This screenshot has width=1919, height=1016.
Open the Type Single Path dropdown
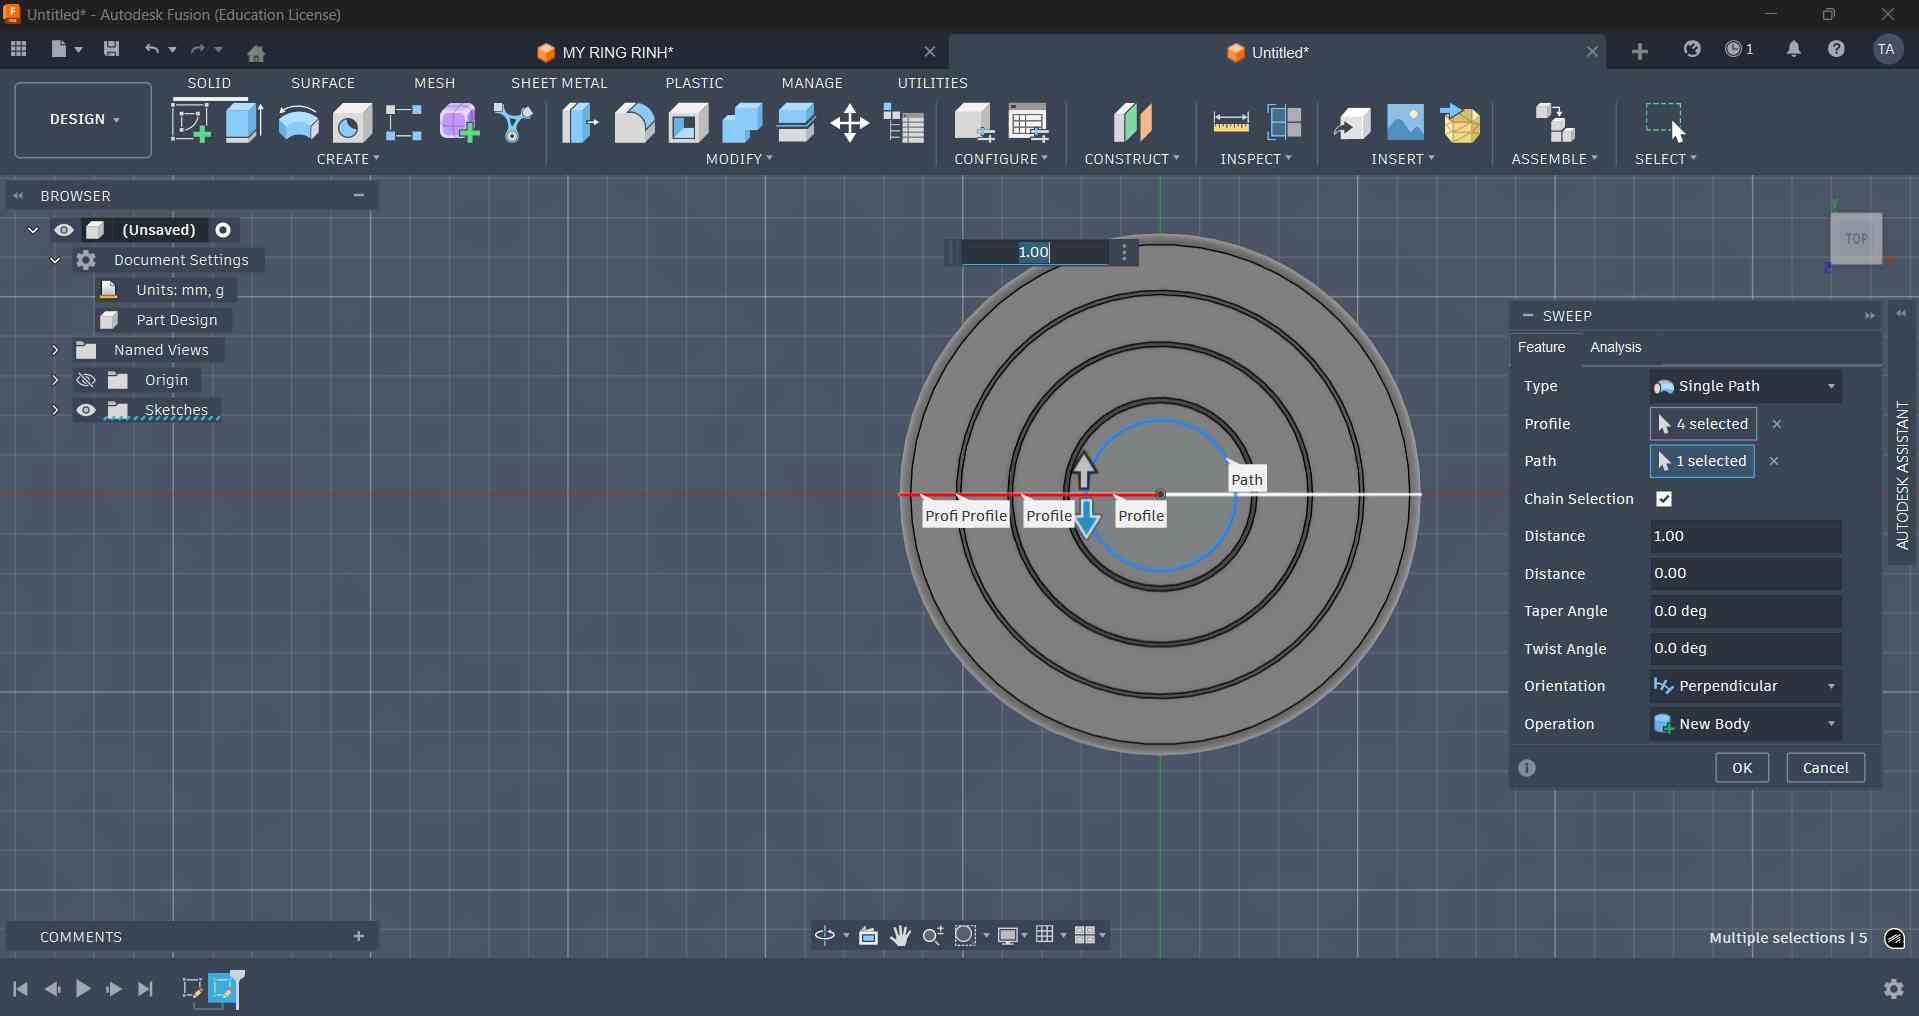click(1745, 386)
